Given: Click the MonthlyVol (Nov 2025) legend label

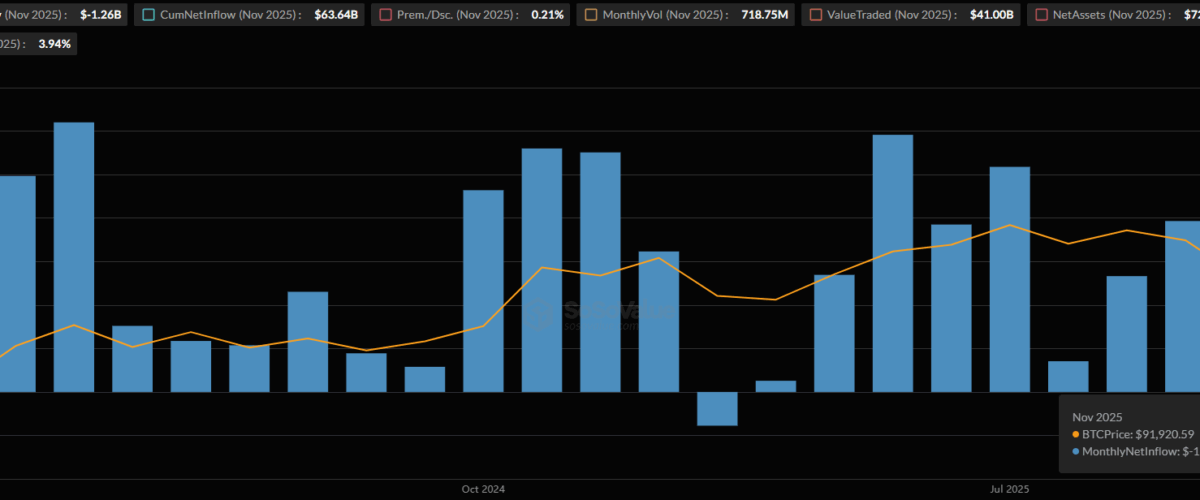Looking at the screenshot, I should click(662, 15).
